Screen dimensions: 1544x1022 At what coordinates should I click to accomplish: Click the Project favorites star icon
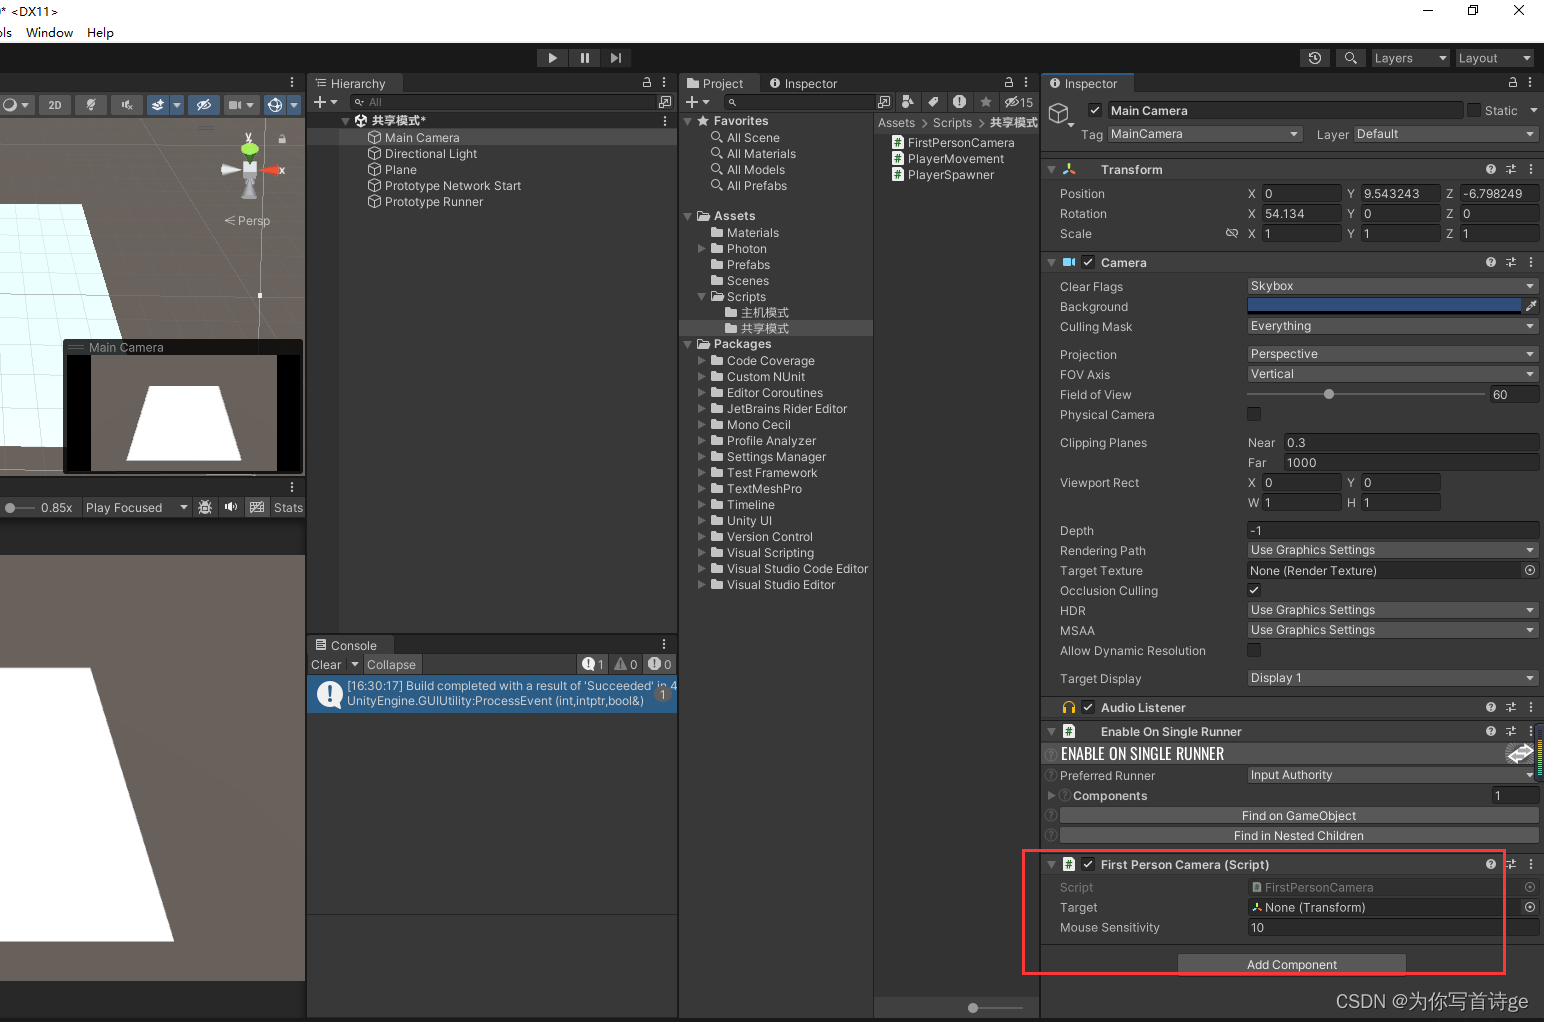986,102
